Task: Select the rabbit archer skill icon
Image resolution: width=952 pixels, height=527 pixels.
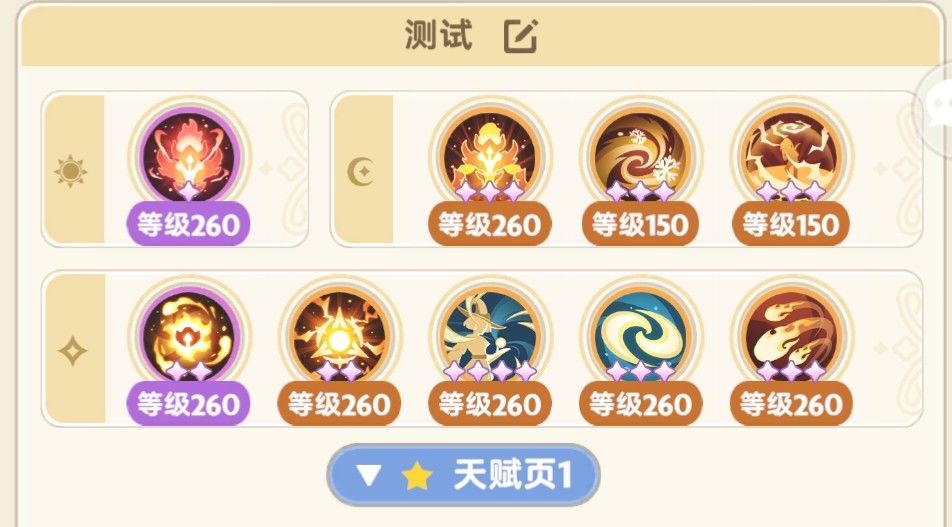Action: pyautogui.click(x=489, y=335)
